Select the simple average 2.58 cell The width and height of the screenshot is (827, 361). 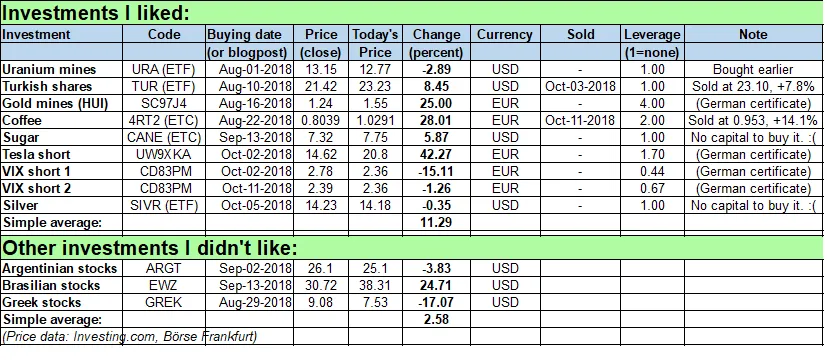coord(437,319)
